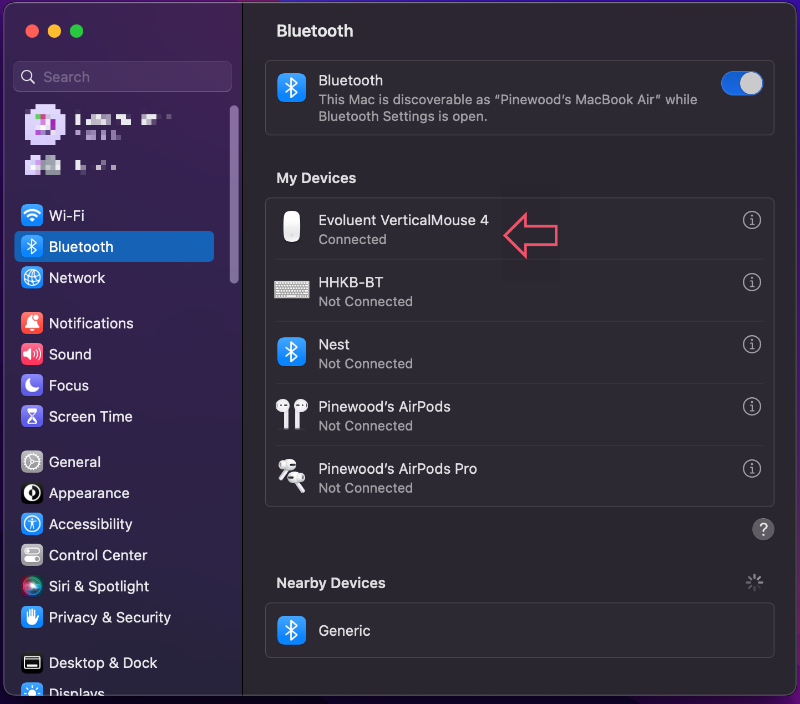The height and width of the screenshot is (704, 800).
Task: Click the Desktop & Dock icon
Action: point(32,663)
